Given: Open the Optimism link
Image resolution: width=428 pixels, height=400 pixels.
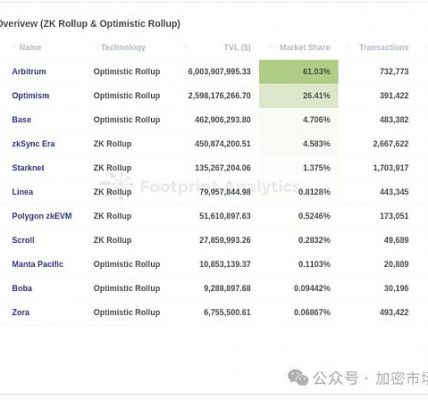Looking at the screenshot, I should pos(30,96).
